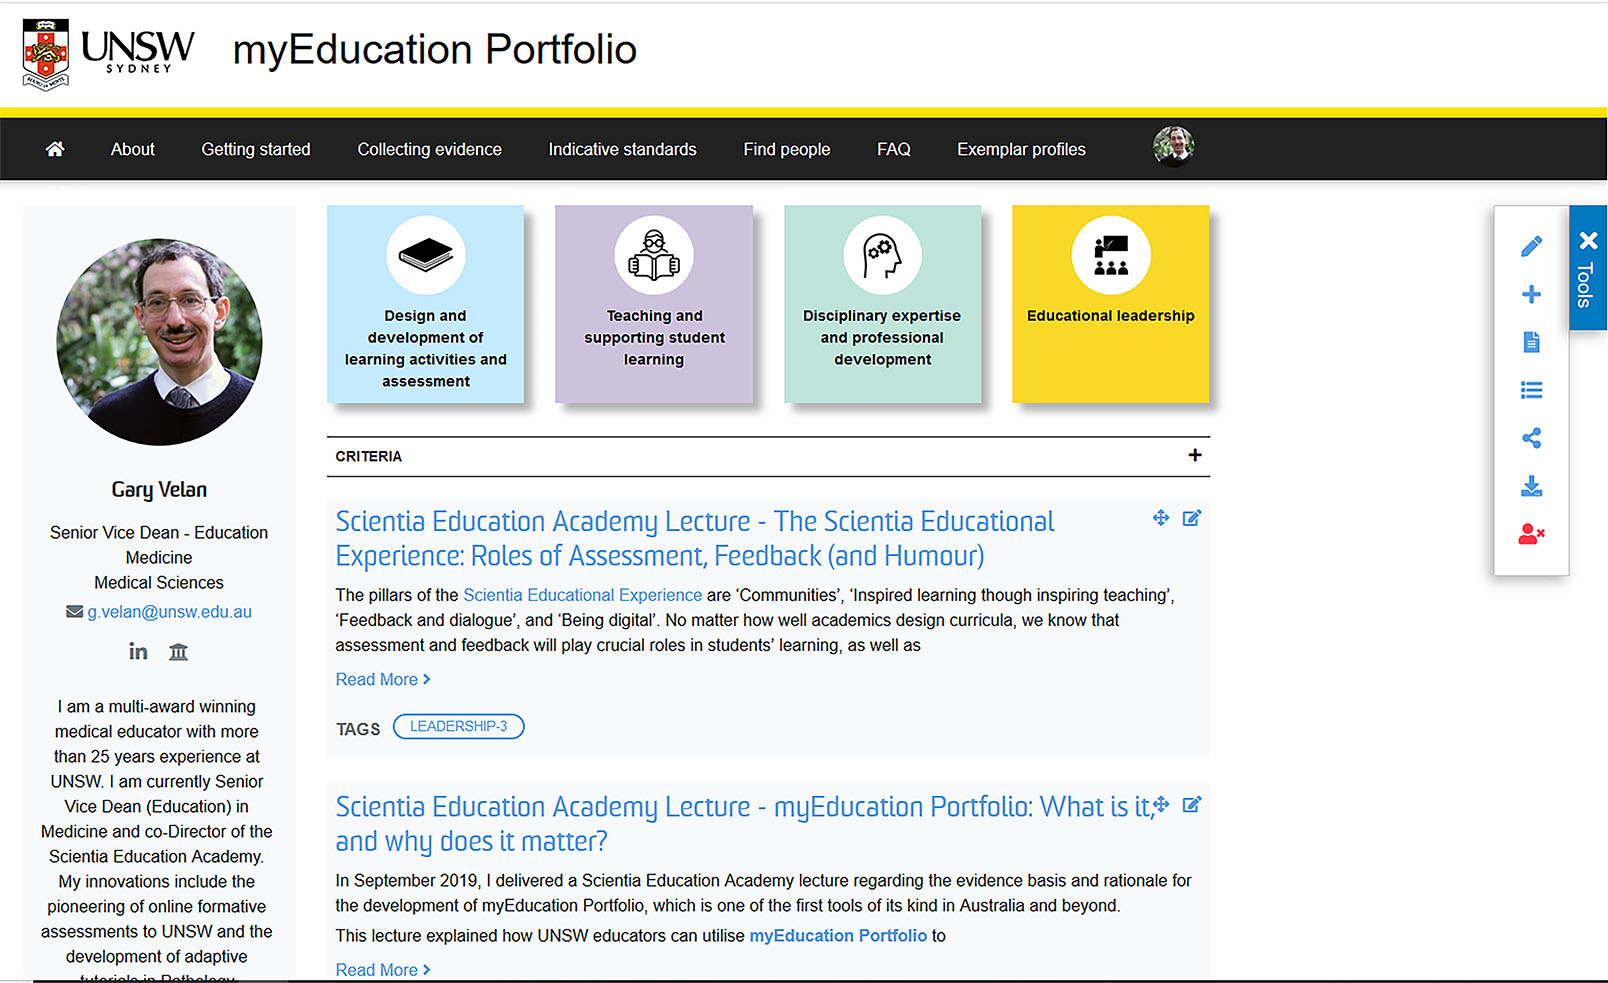Open the LinkedIn profile icon
The image size is (1608, 983).
point(138,652)
